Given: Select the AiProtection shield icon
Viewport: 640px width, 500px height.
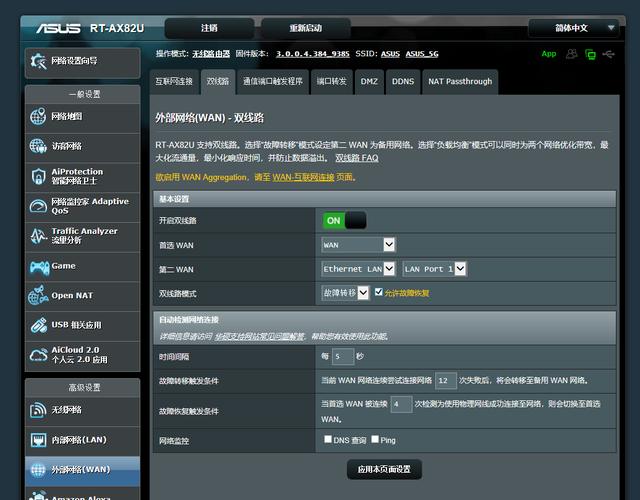Looking at the screenshot, I should coord(38,176).
